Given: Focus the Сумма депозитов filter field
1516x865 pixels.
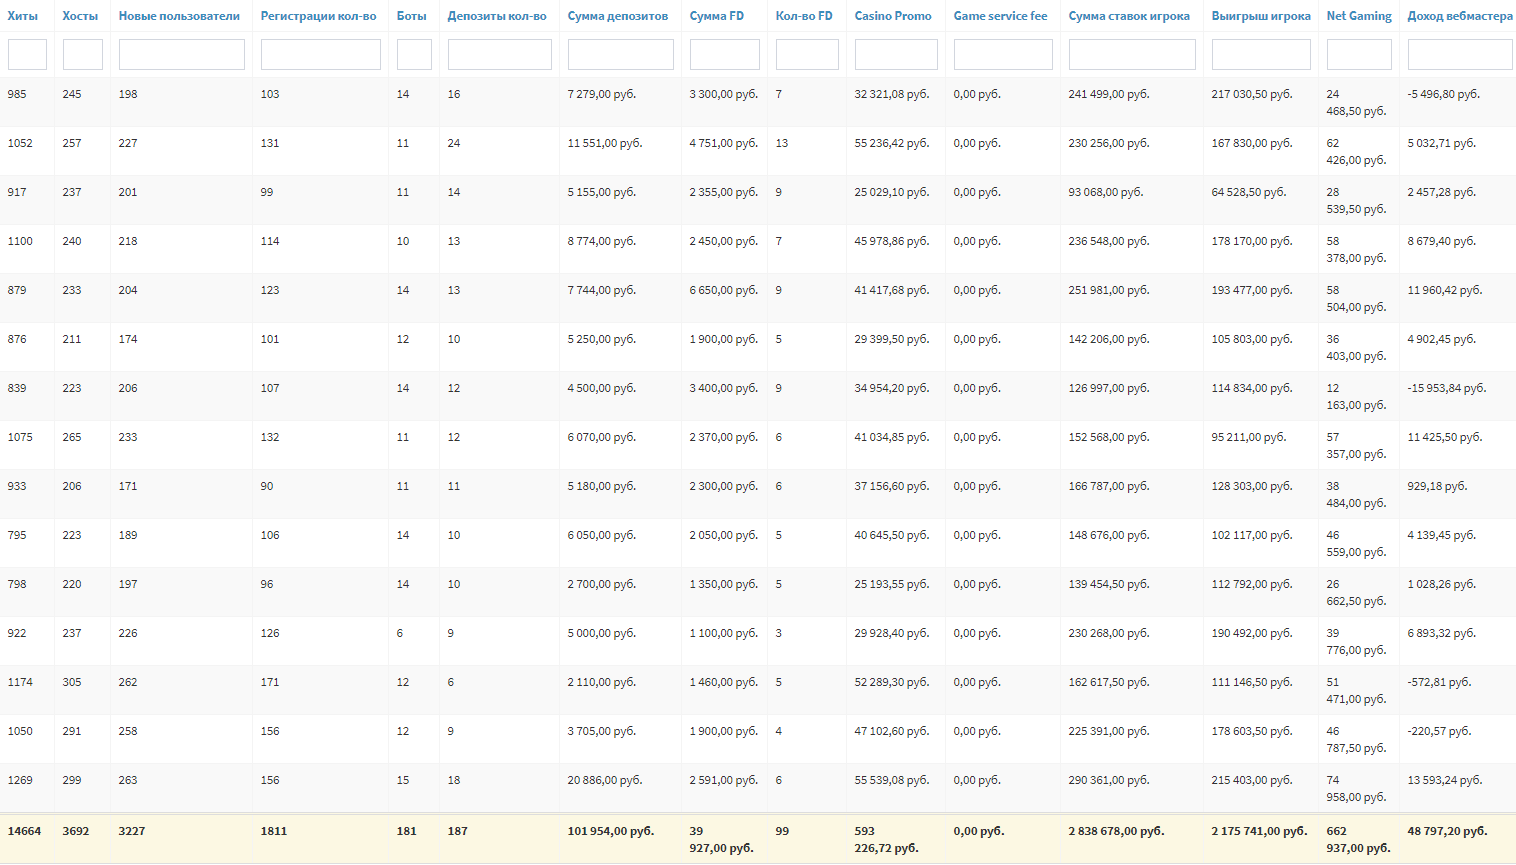Looking at the screenshot, I should [x=620, y=54].
